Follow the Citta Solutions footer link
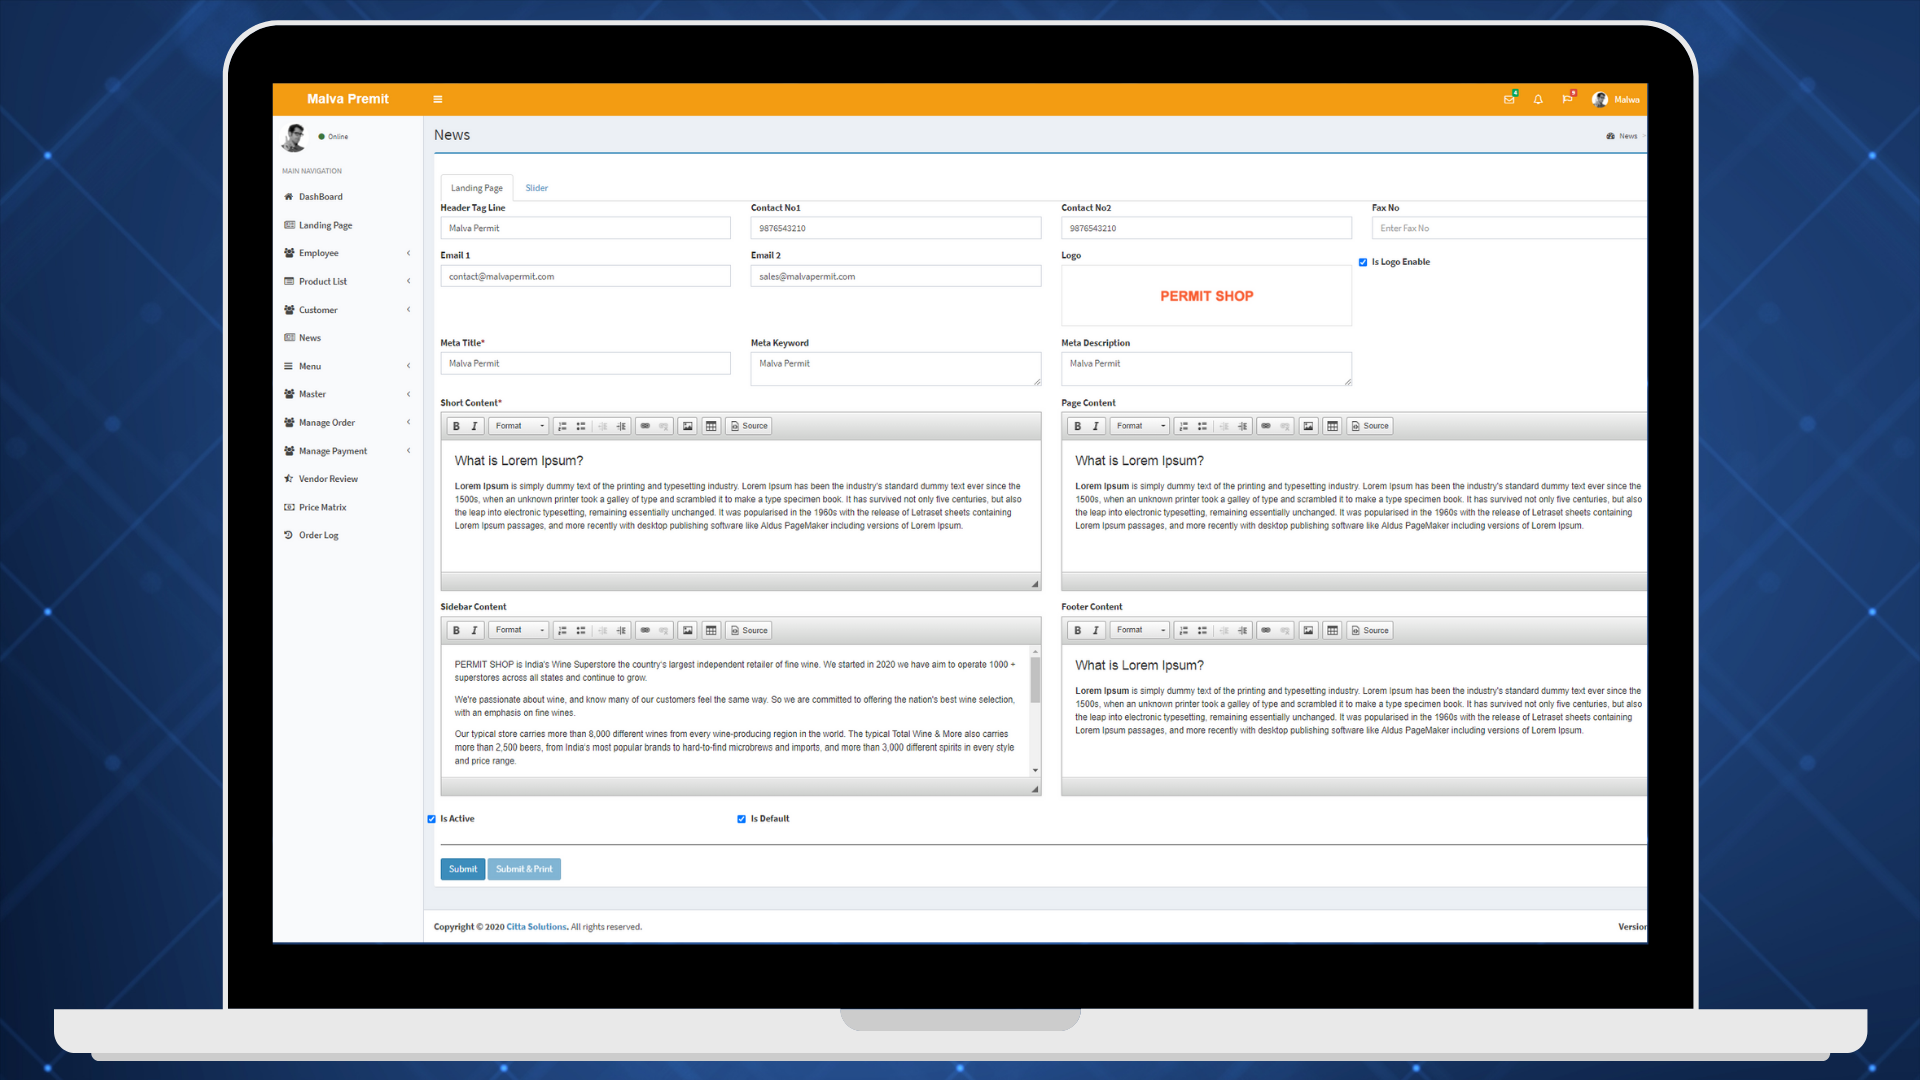This screenshot has height=1080, width=1920. [536, 927]
